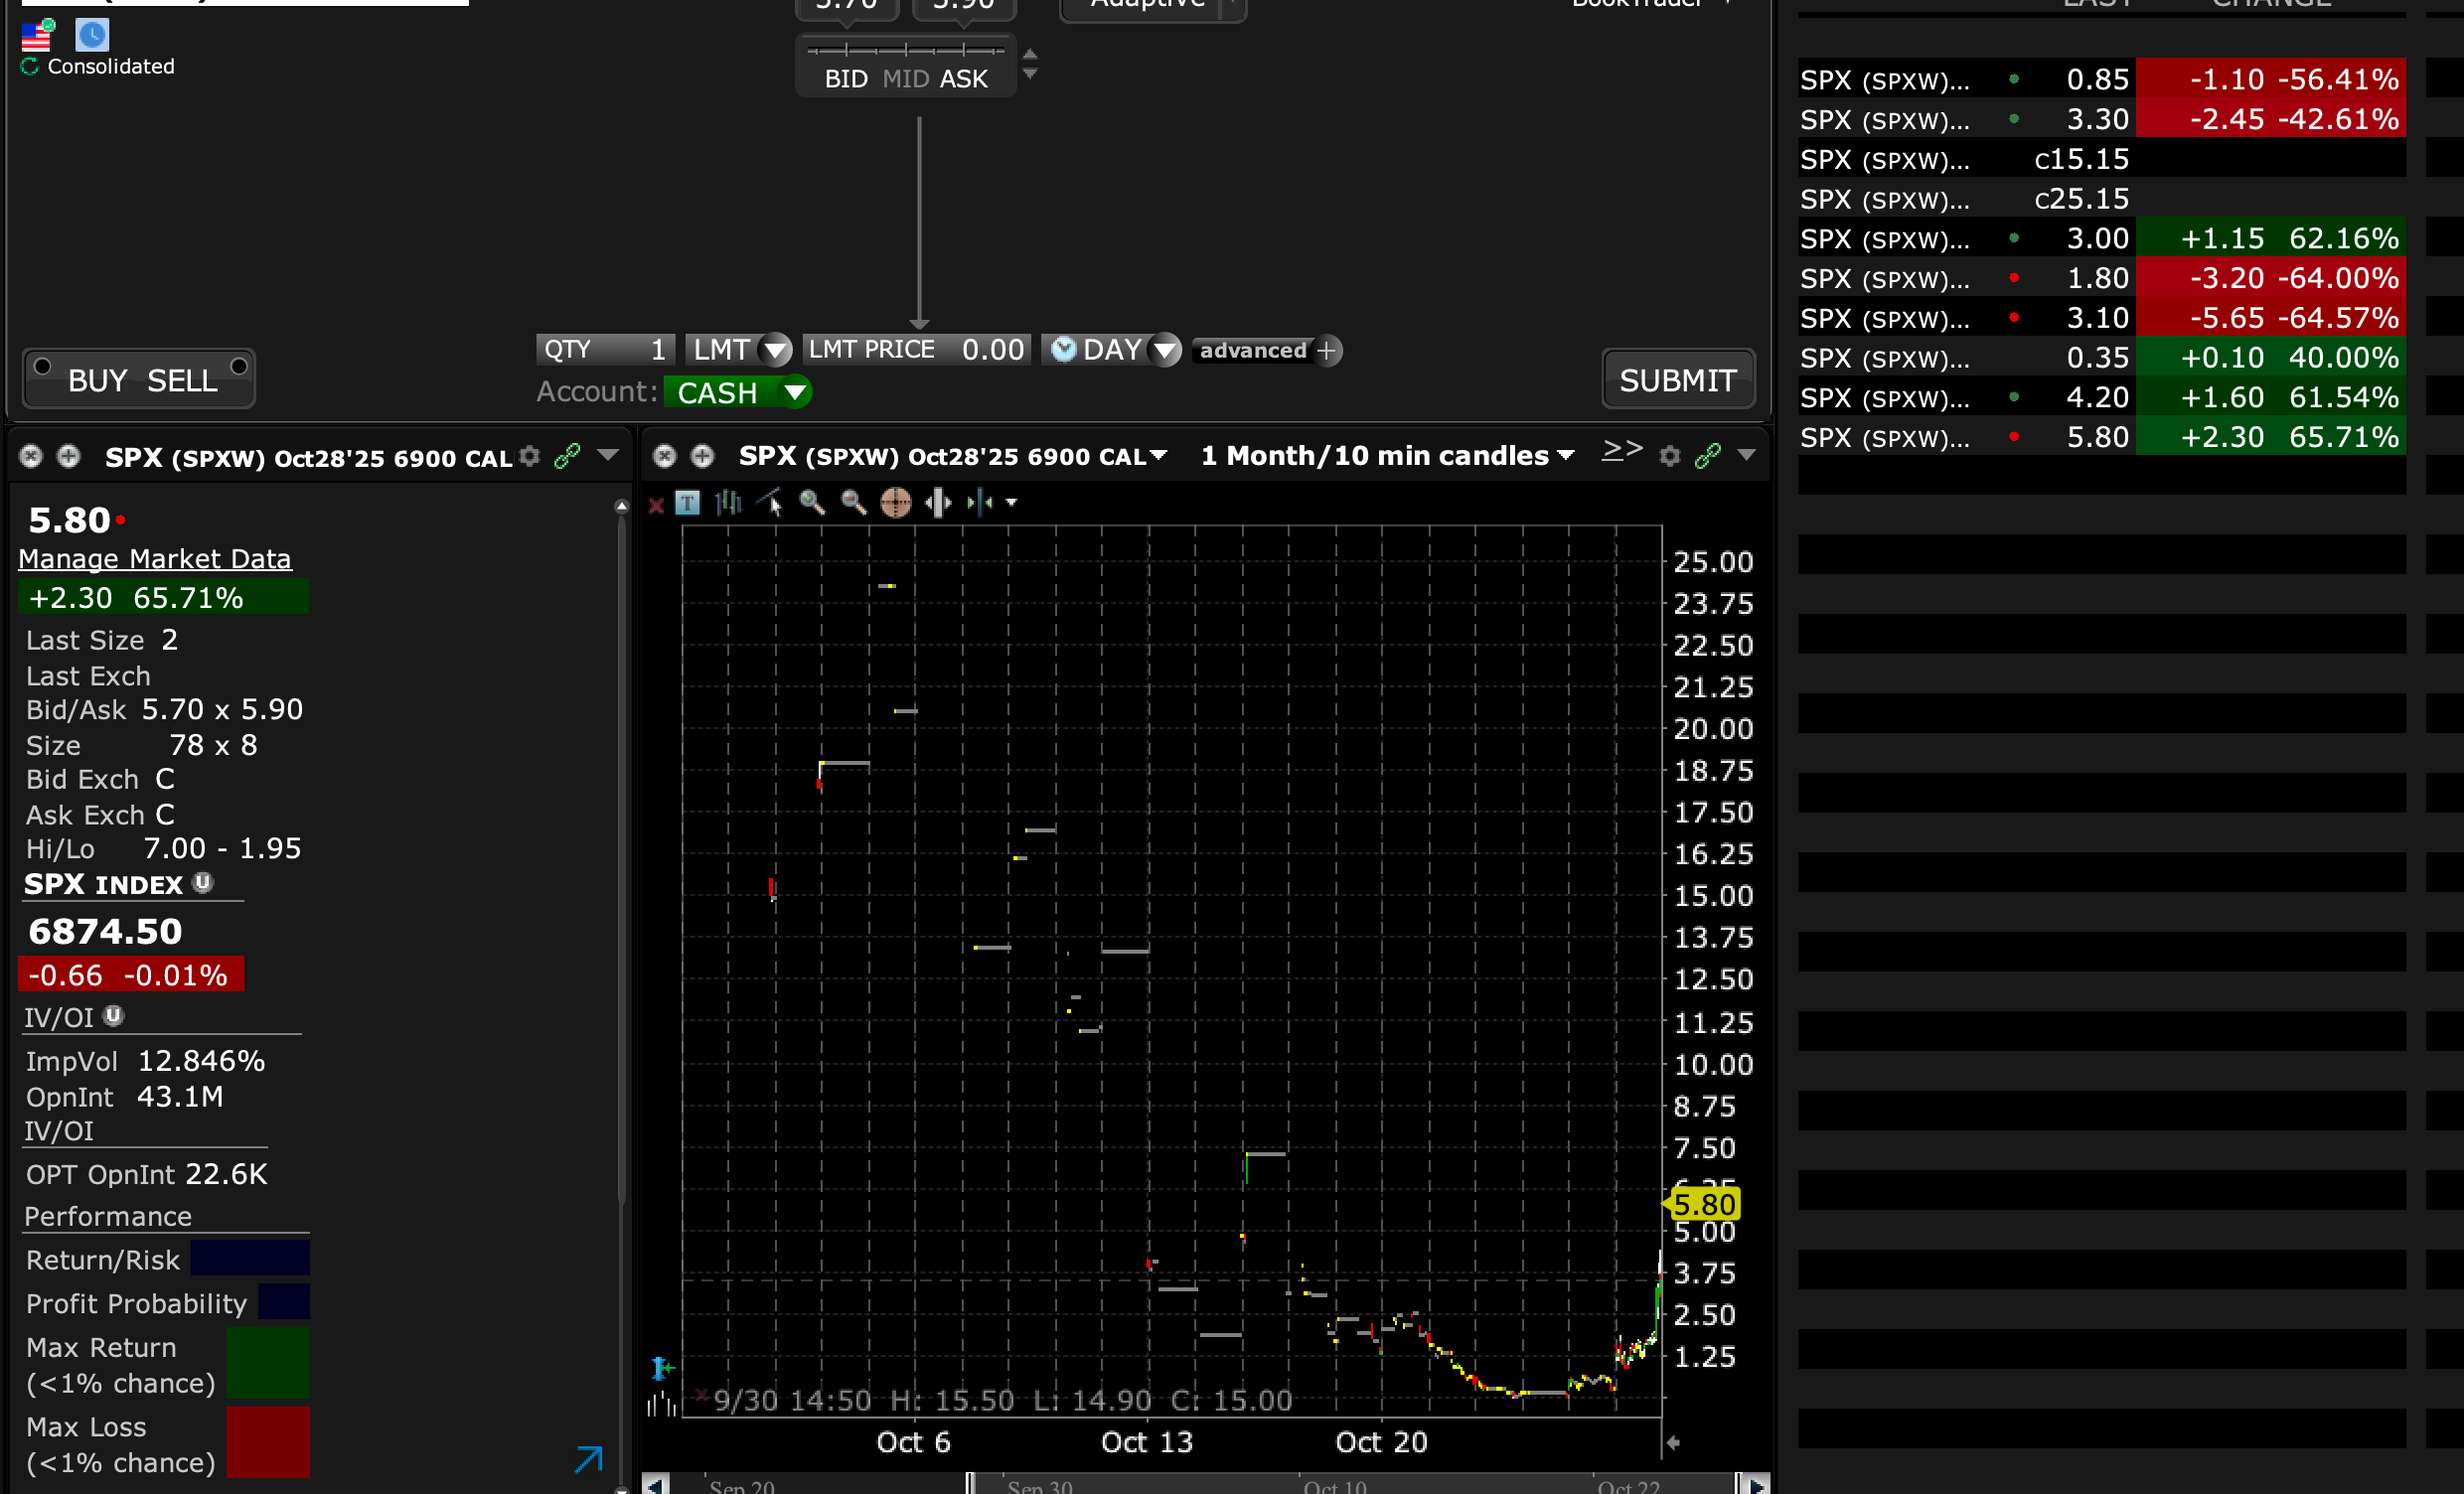Open the SPX Oct28'25 6900 CAL chart menu

coord(951,456)
